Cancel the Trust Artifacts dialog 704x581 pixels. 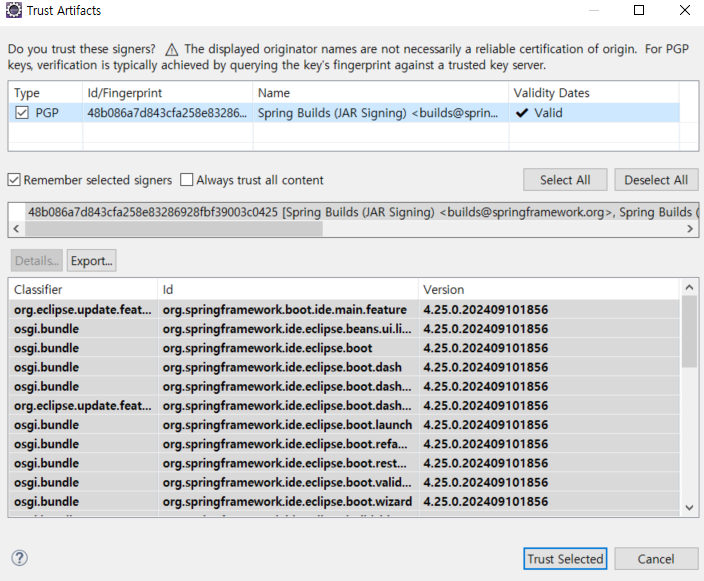(x=656, y=559)
